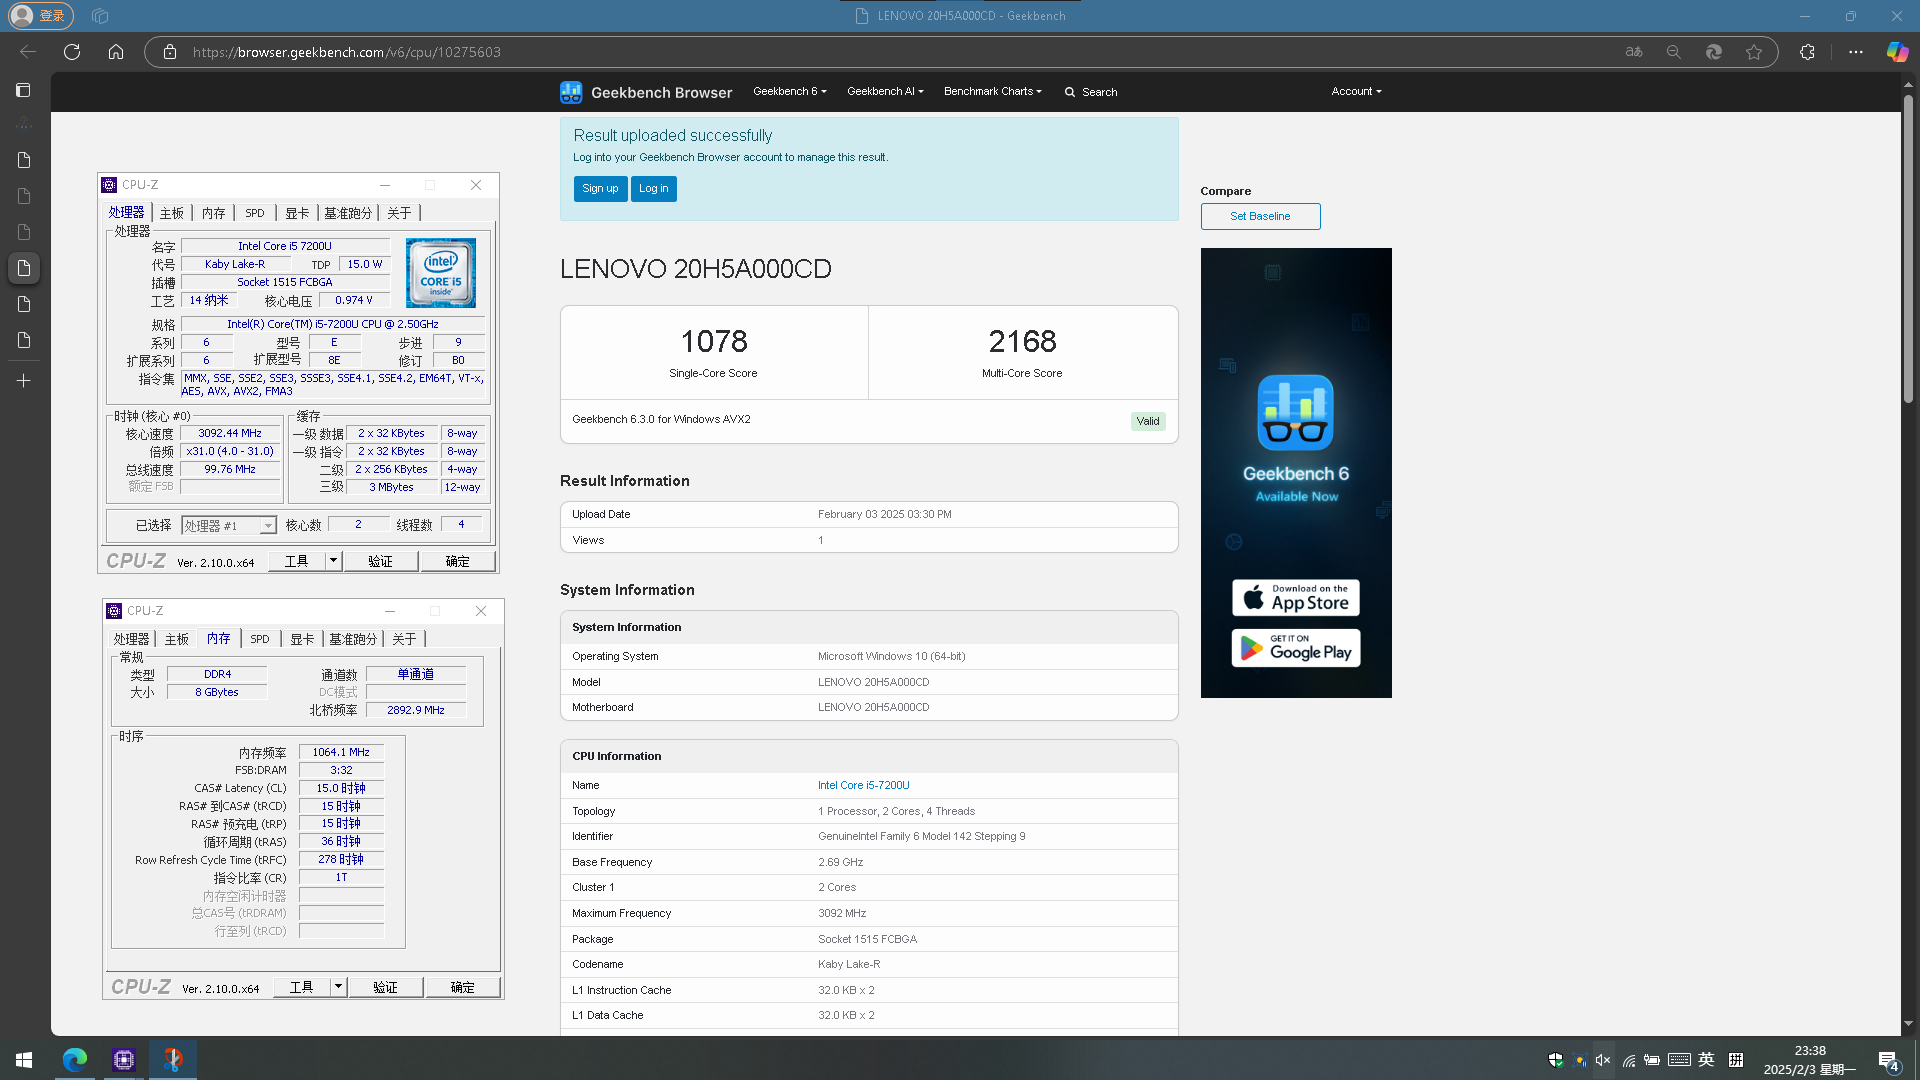Click the page vertical scrollbar thumb
Viewport: 1920px width, 1080px height.
(1908, 250)
